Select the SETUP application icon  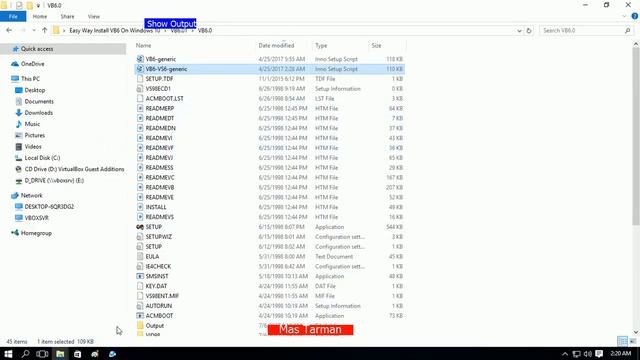click(140, 227)
